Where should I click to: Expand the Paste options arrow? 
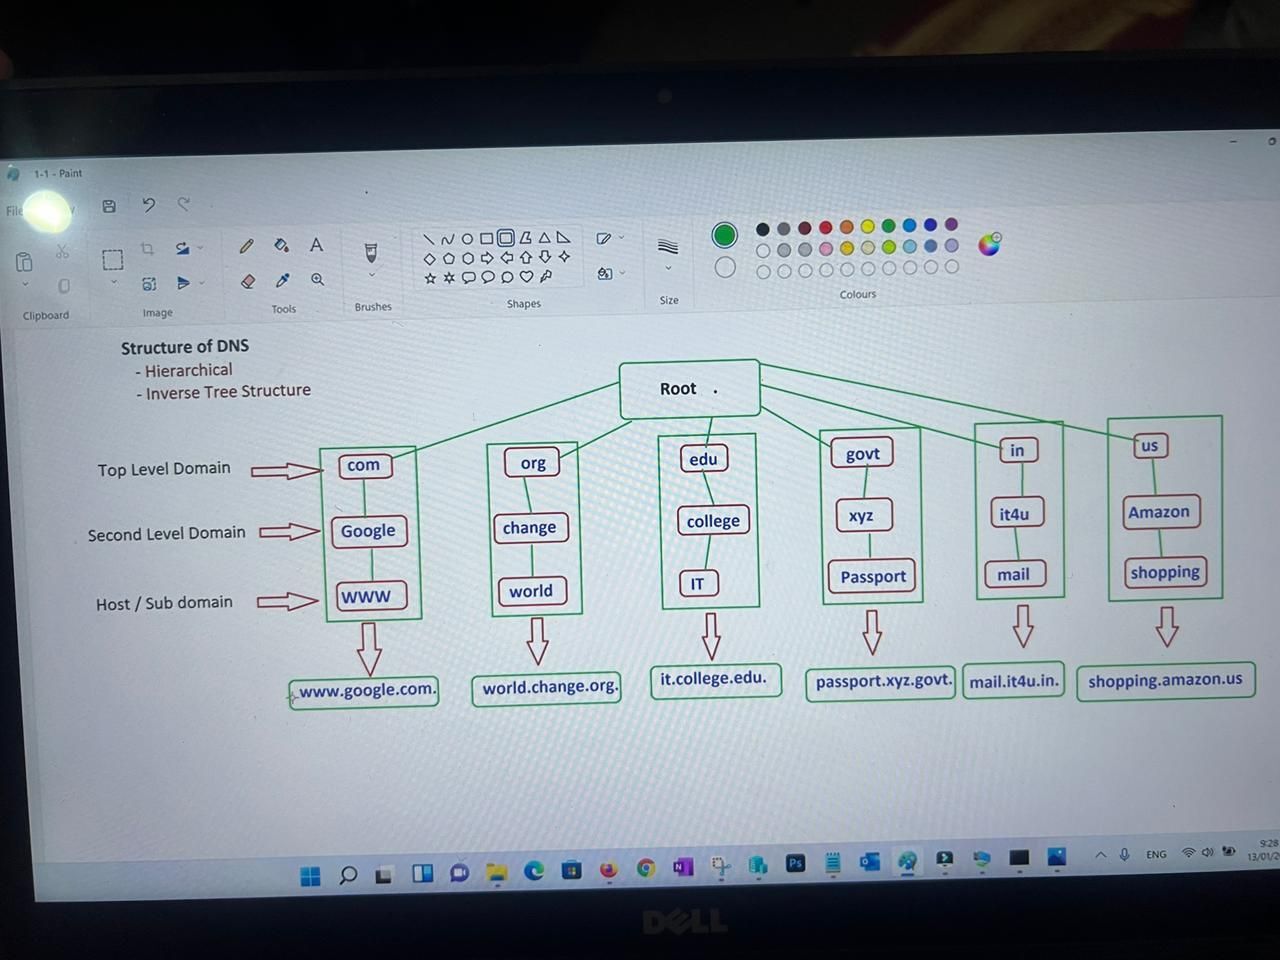[25, 285]
